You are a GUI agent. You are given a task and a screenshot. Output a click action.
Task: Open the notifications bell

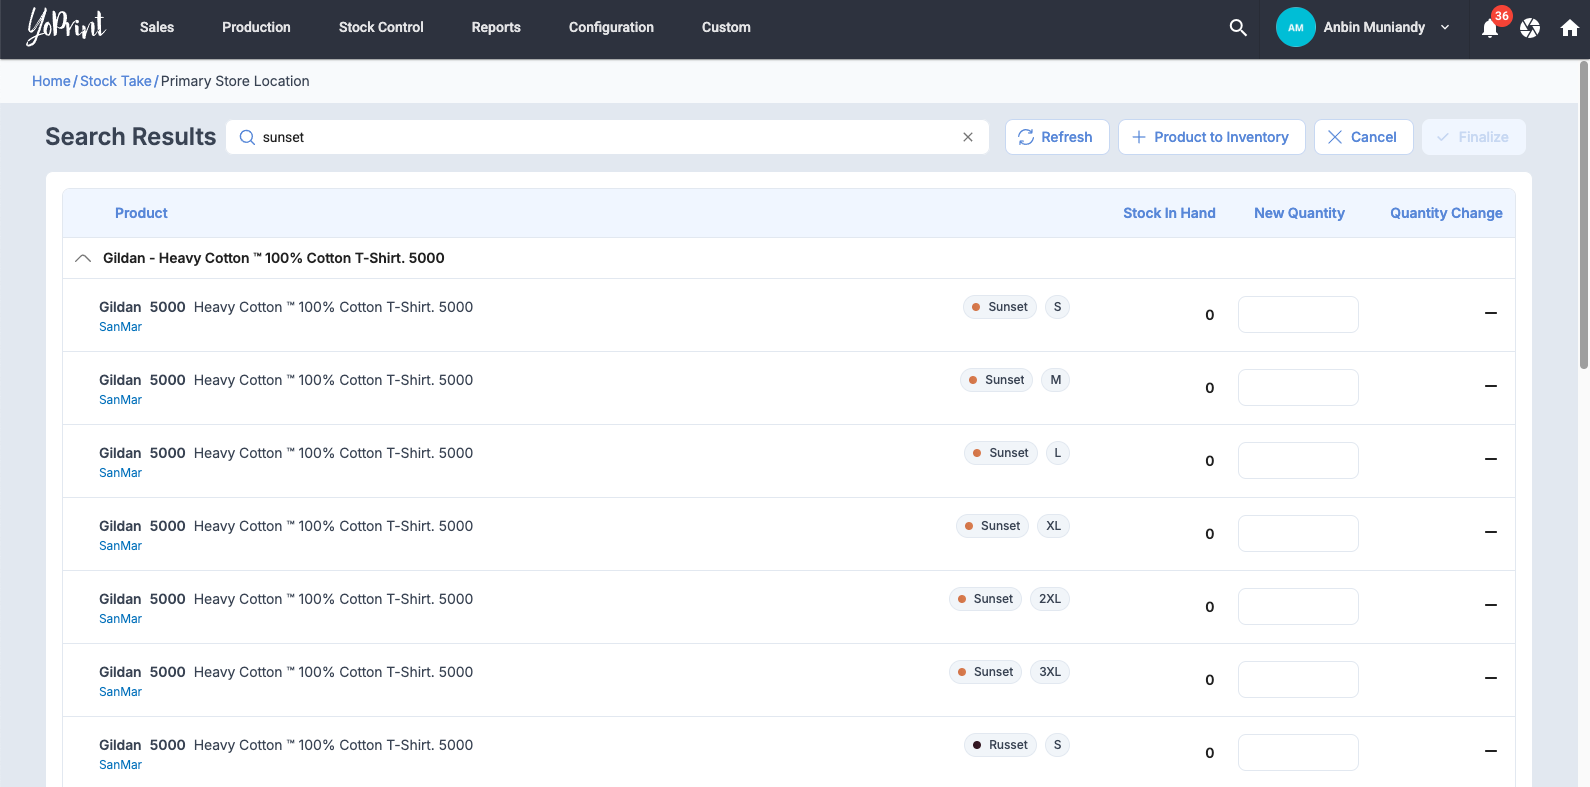1489,28
